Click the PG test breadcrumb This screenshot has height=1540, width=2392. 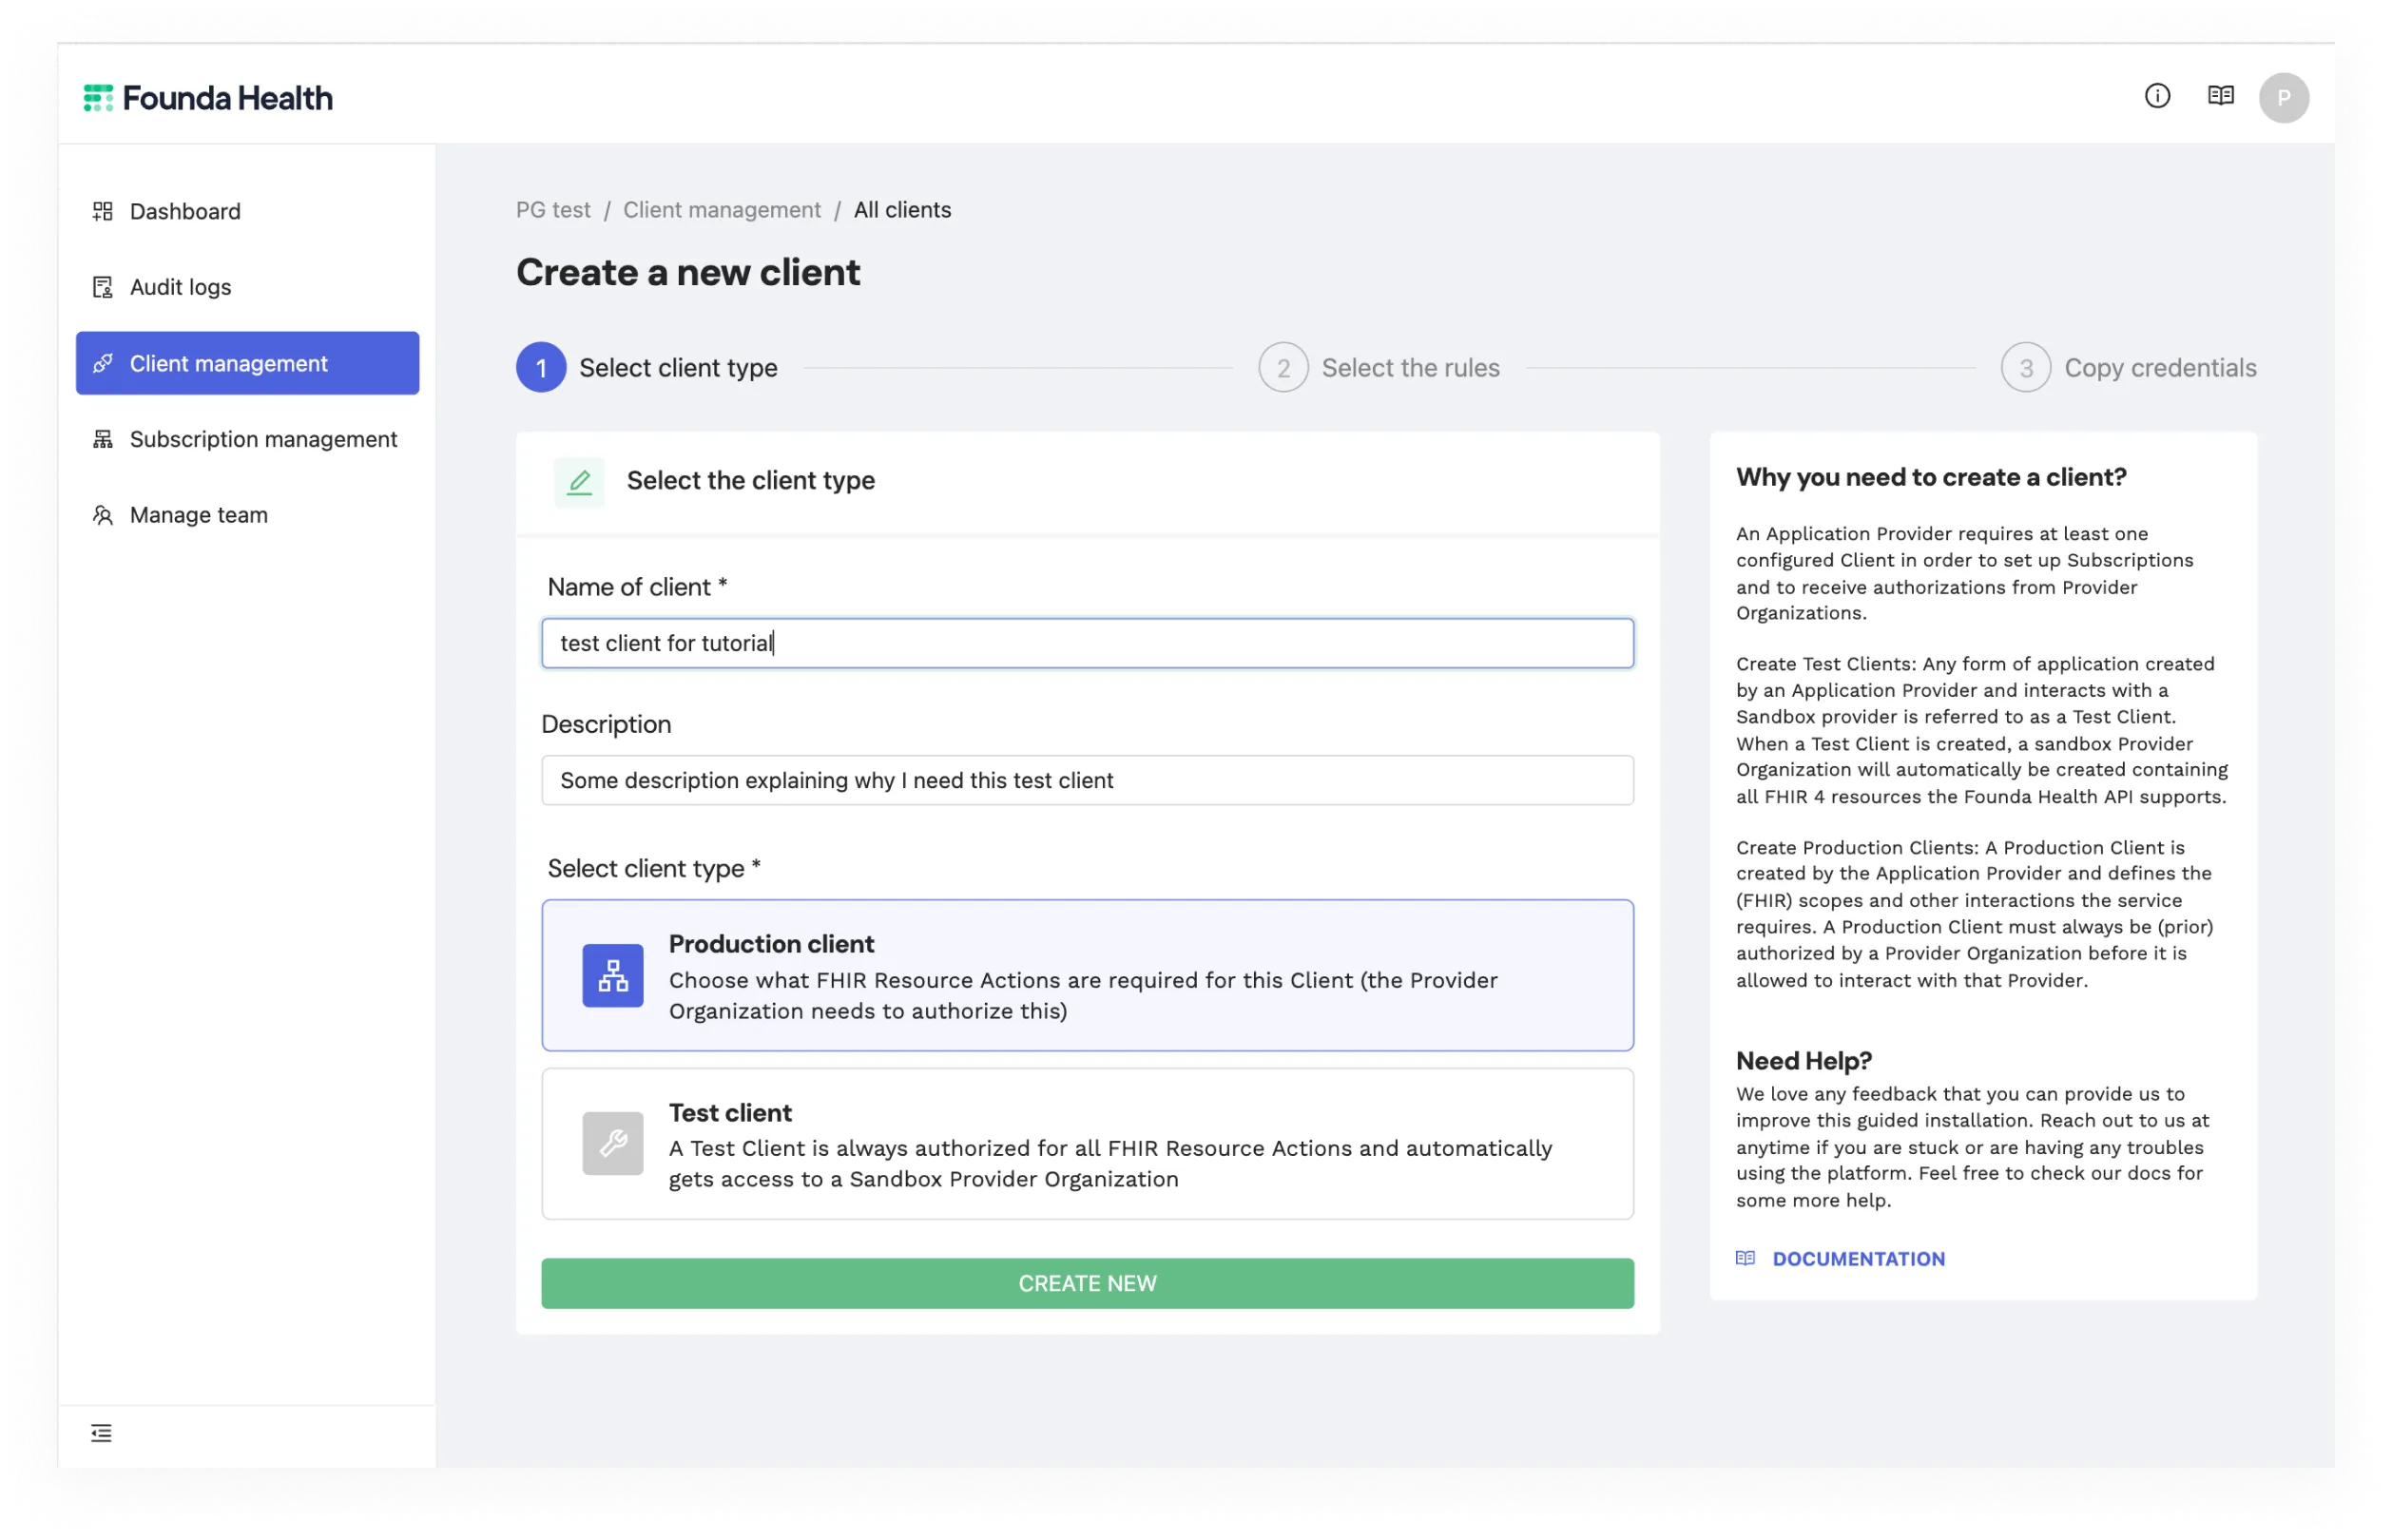coord(553,210)
